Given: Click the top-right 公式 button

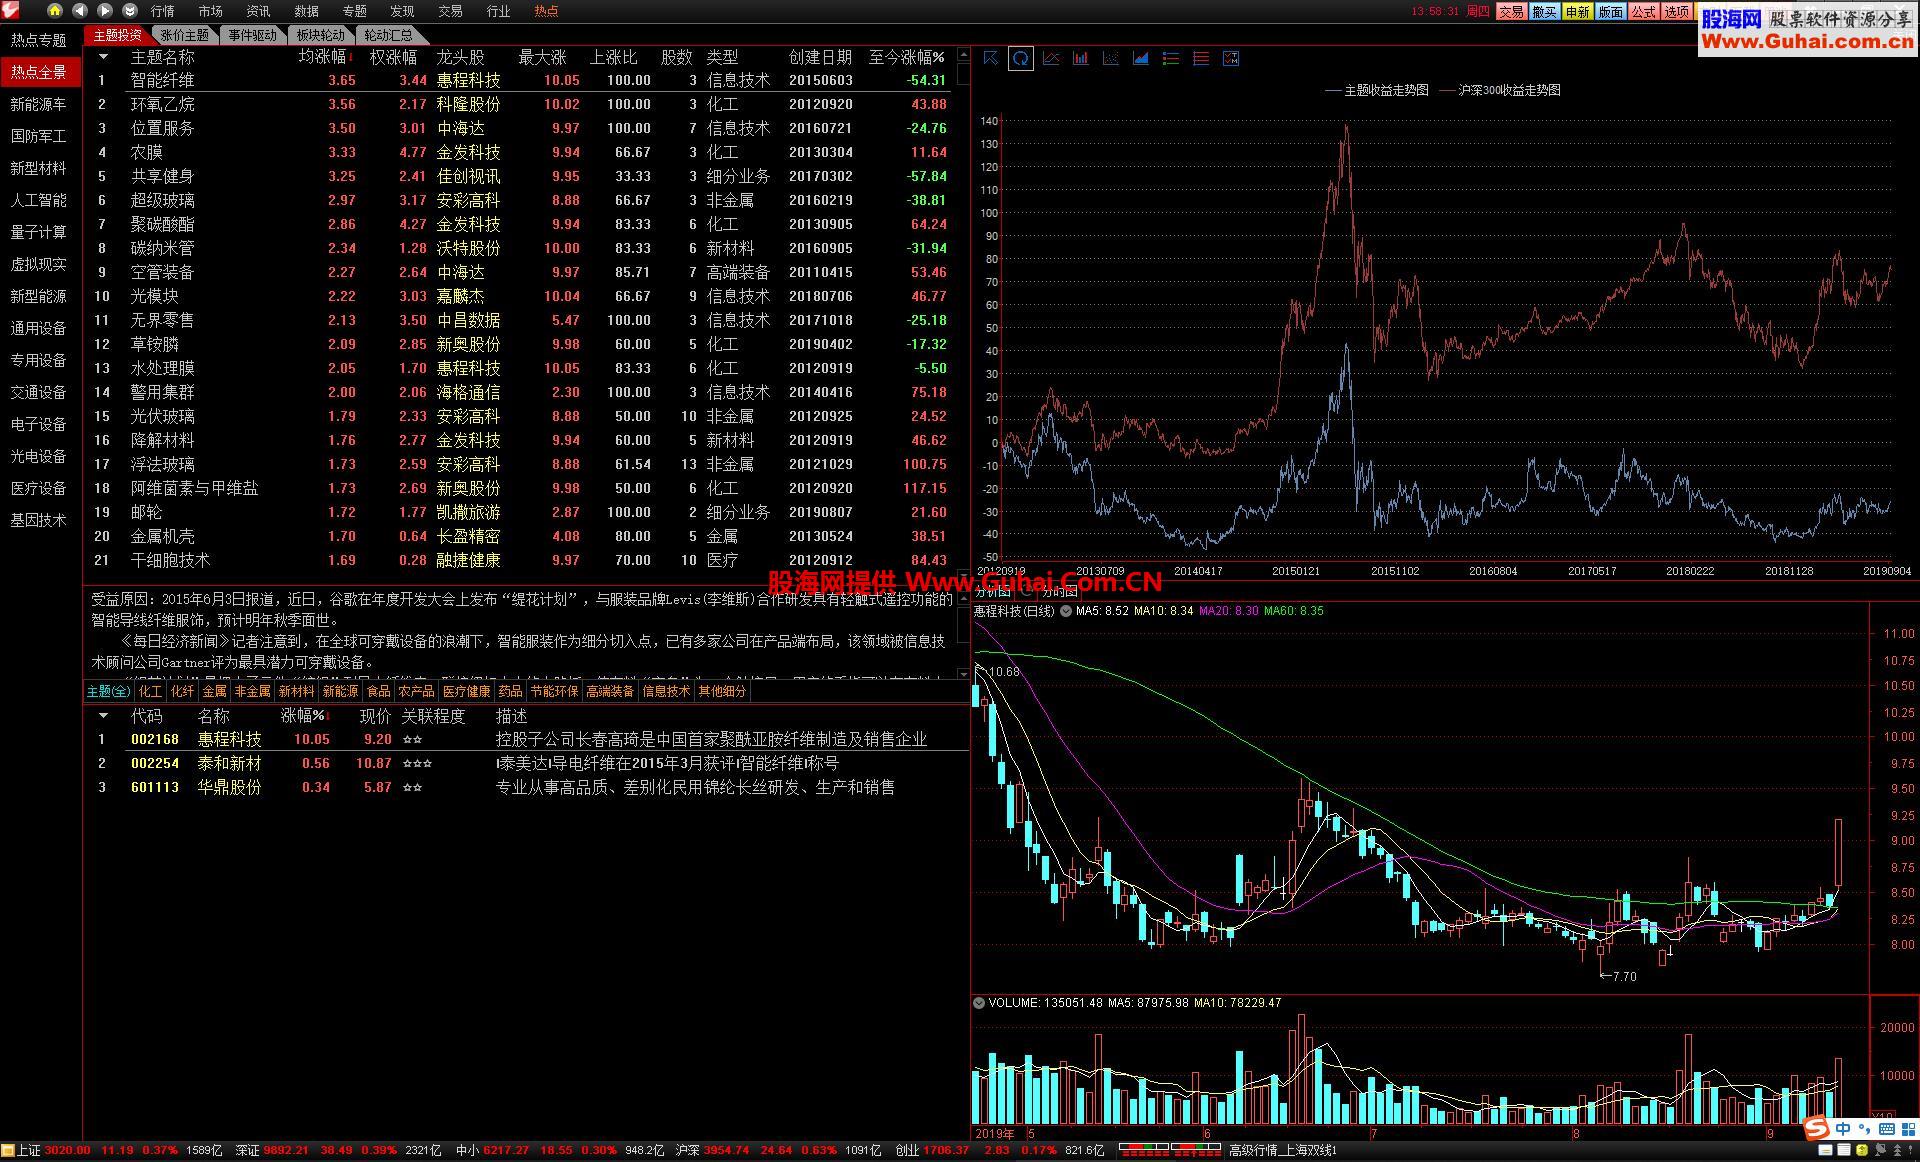Looking at the screenshot, I should (1643, 12).
